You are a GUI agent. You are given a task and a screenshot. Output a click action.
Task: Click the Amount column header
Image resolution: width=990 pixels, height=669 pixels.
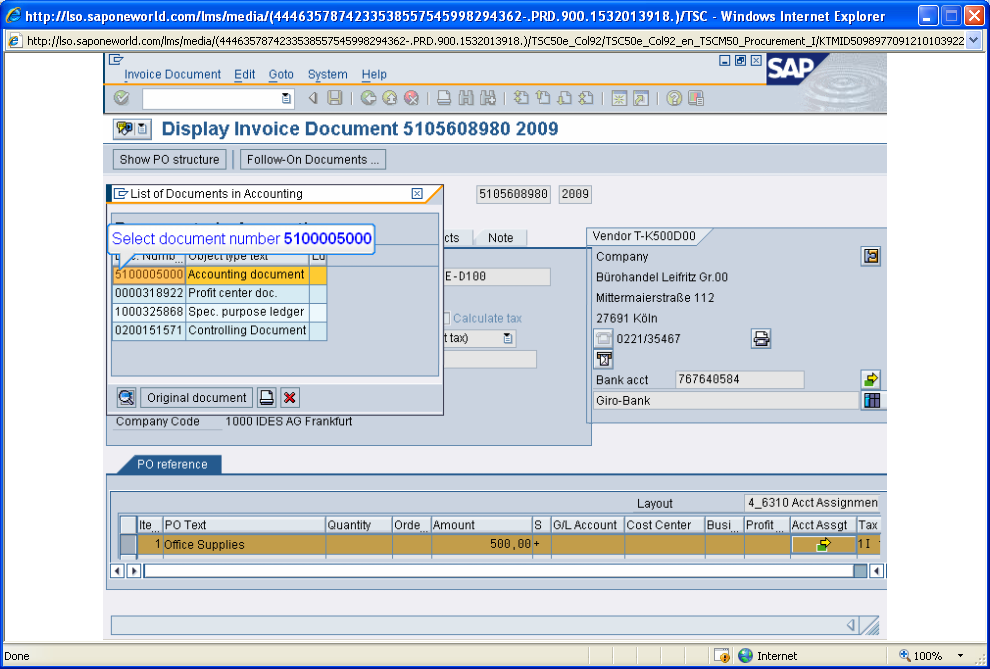click(482, 525)
